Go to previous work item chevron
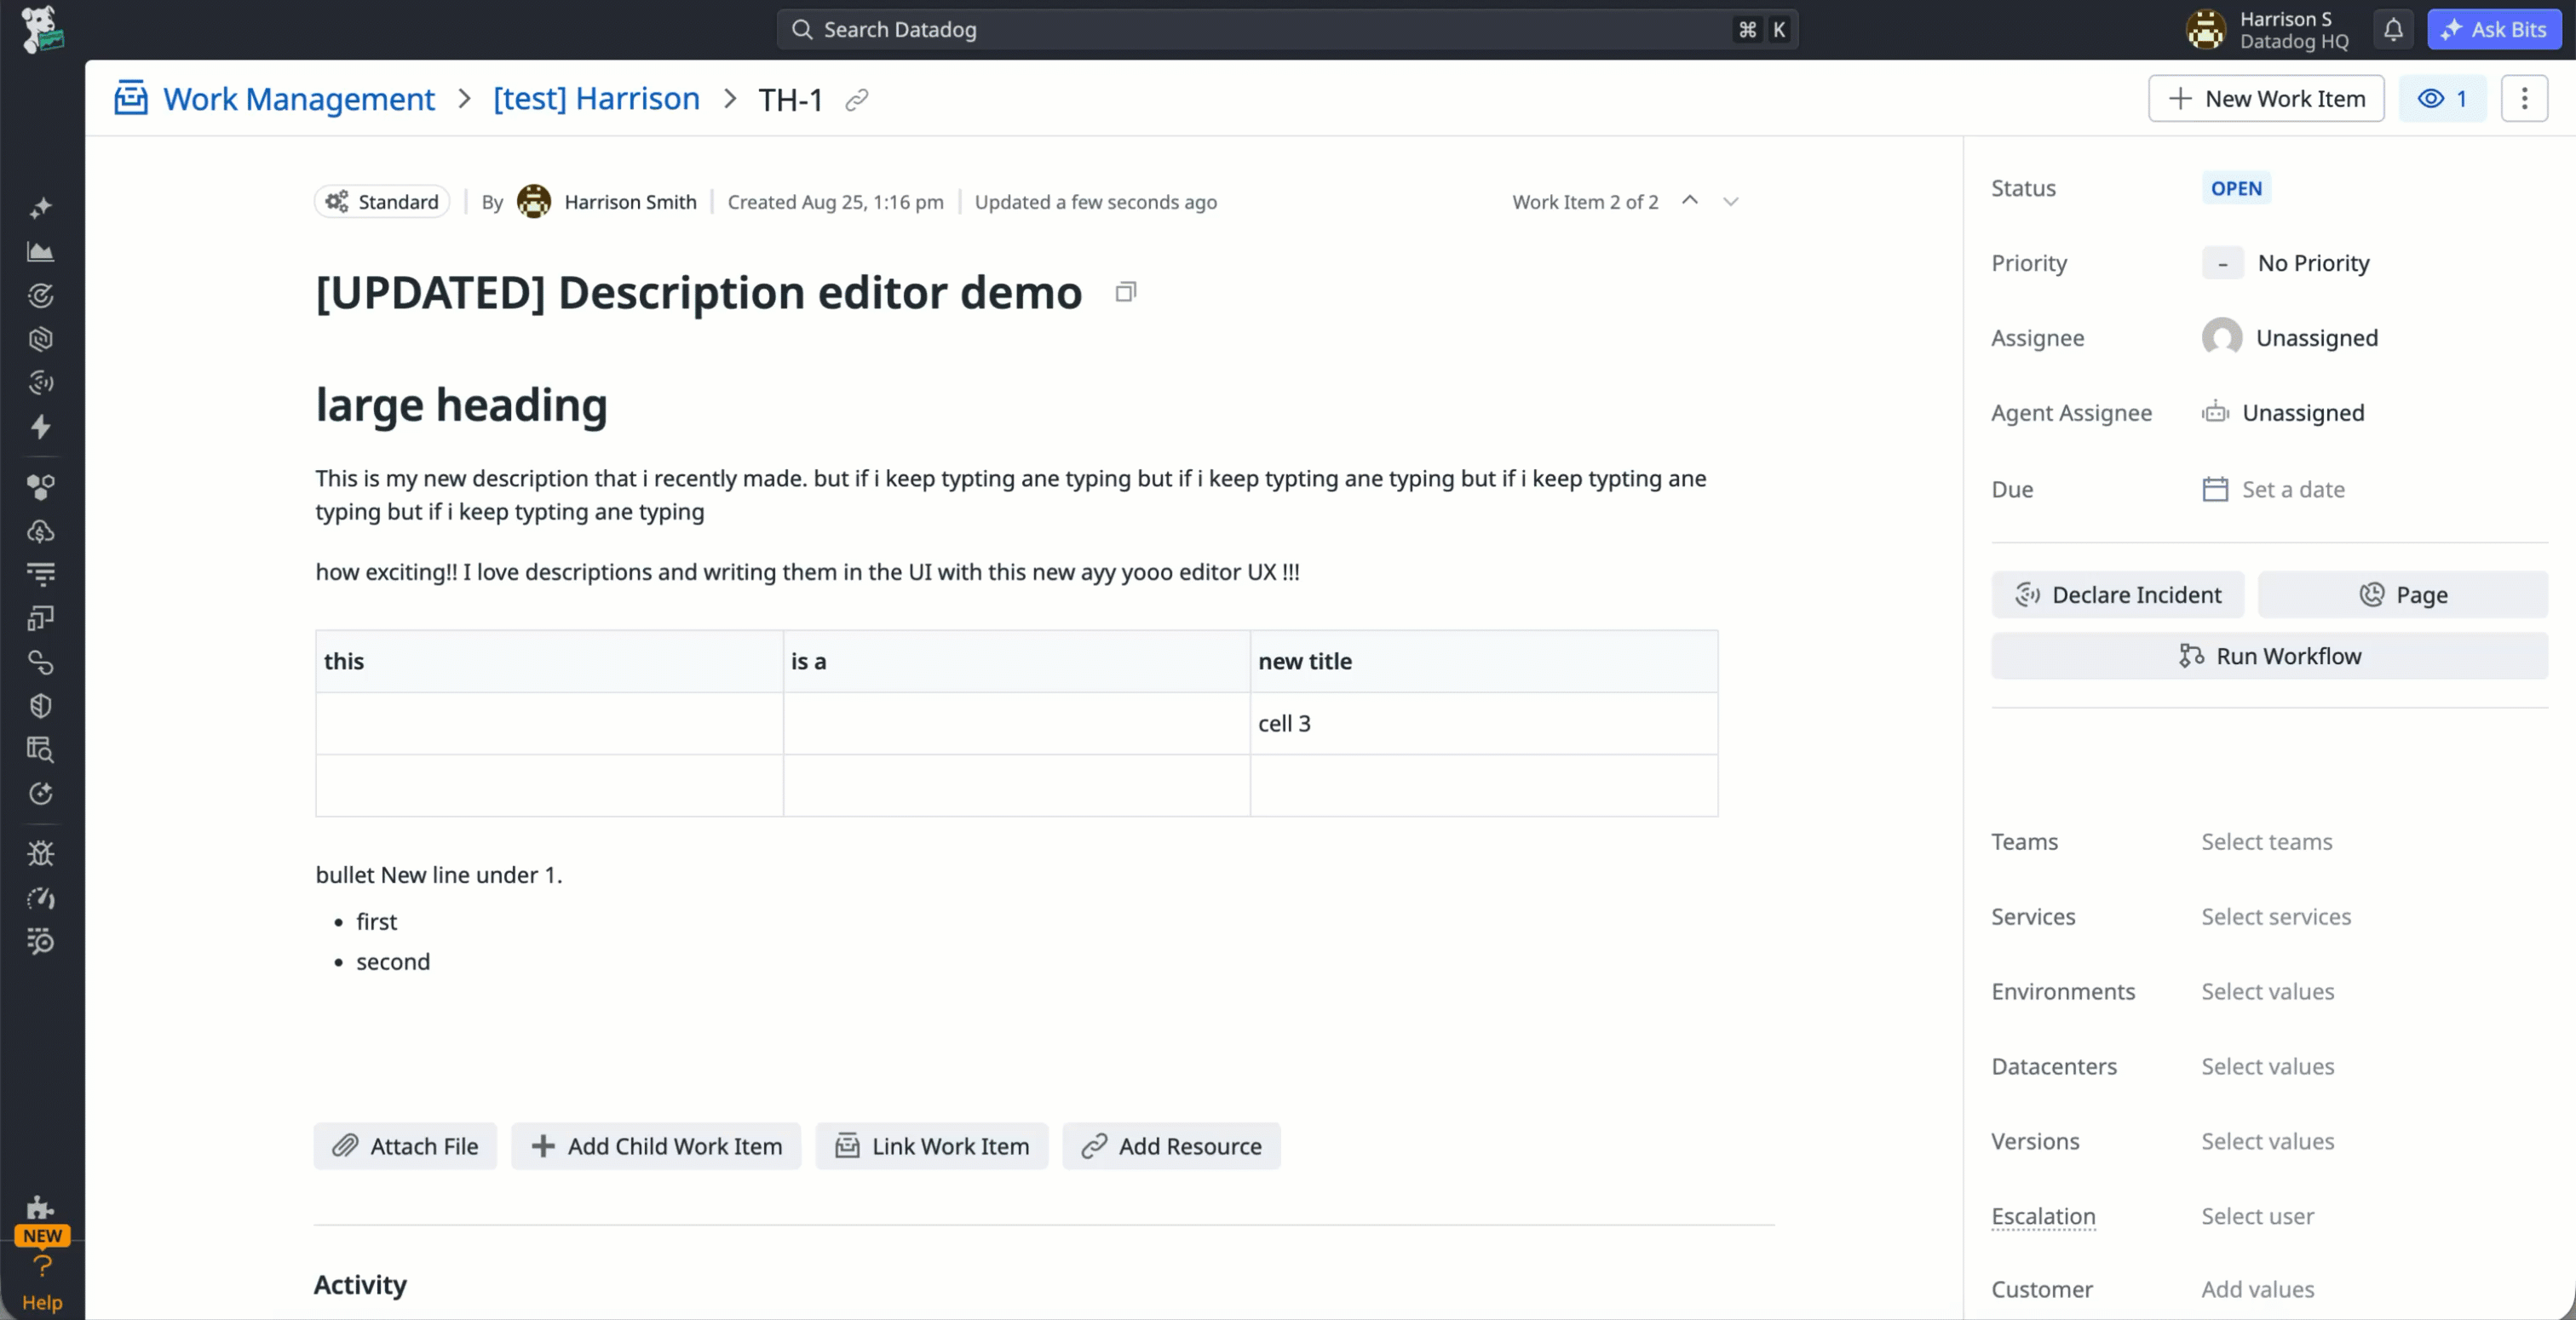Screen dimensions: 2576x1320 1690,201
